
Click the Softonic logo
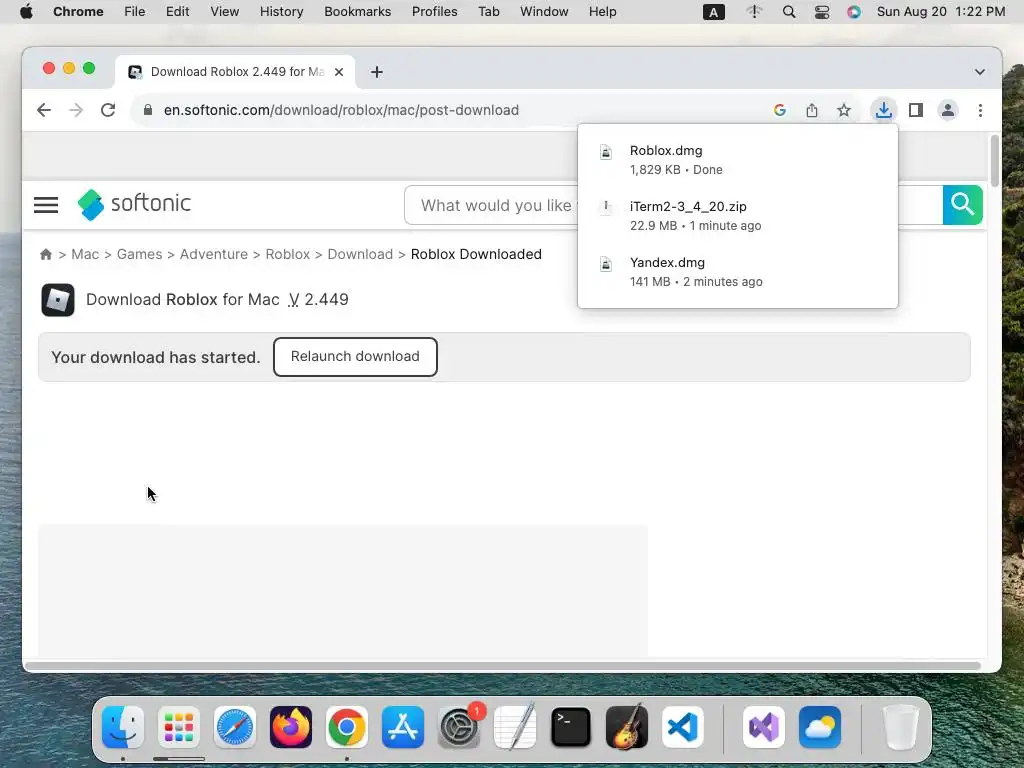pyautogui.click(x=134, y=204)
